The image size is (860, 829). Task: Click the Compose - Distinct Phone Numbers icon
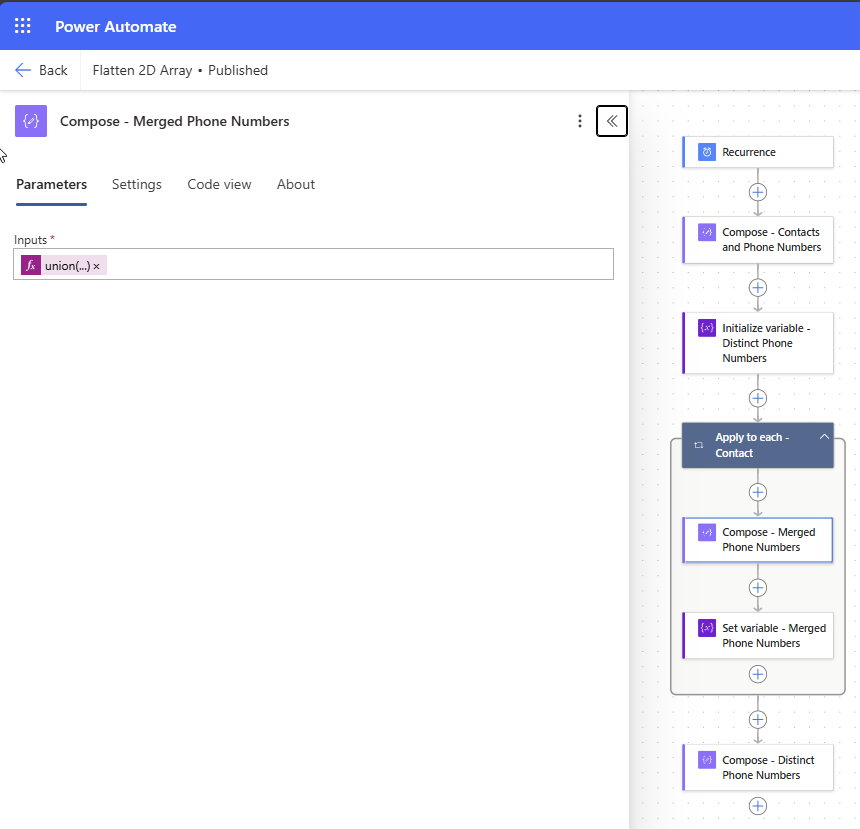click(x=706, y=760)
